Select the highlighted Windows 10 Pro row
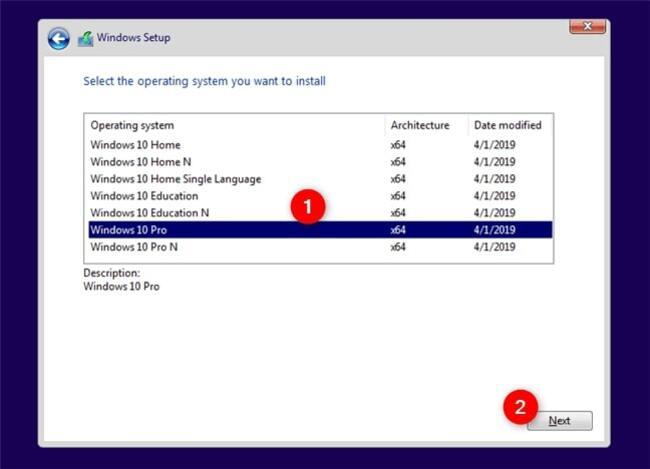650x469 pixels. 320,230
